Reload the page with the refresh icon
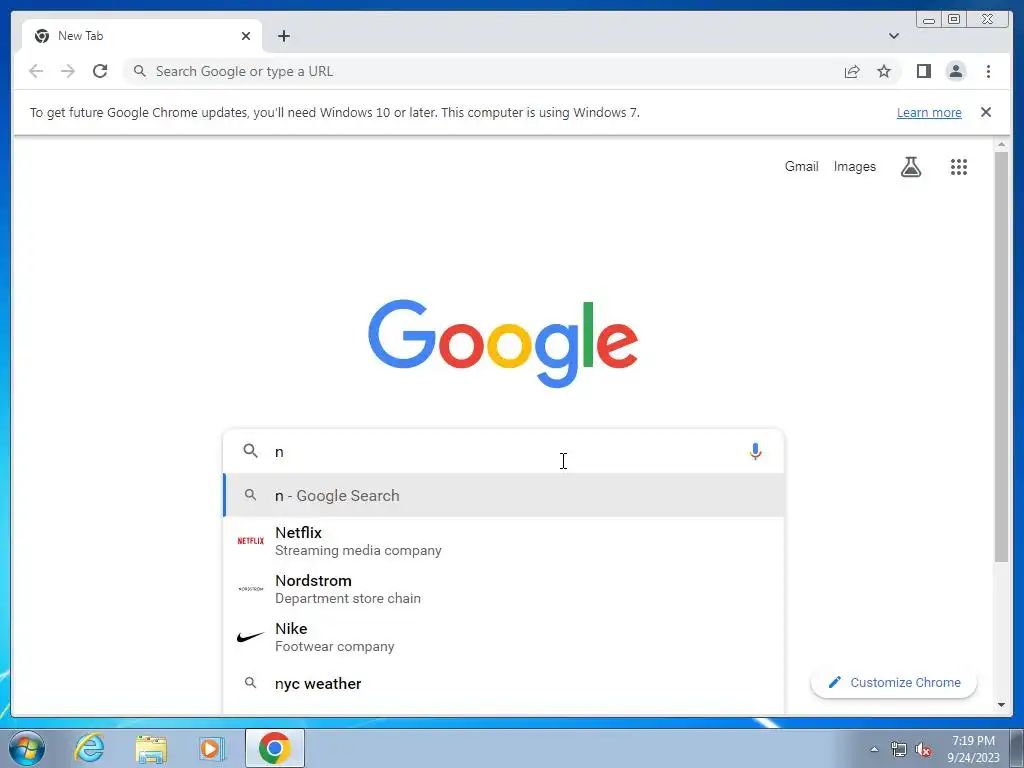Viewport: 1024px width, 768px height. click(100, 71)
